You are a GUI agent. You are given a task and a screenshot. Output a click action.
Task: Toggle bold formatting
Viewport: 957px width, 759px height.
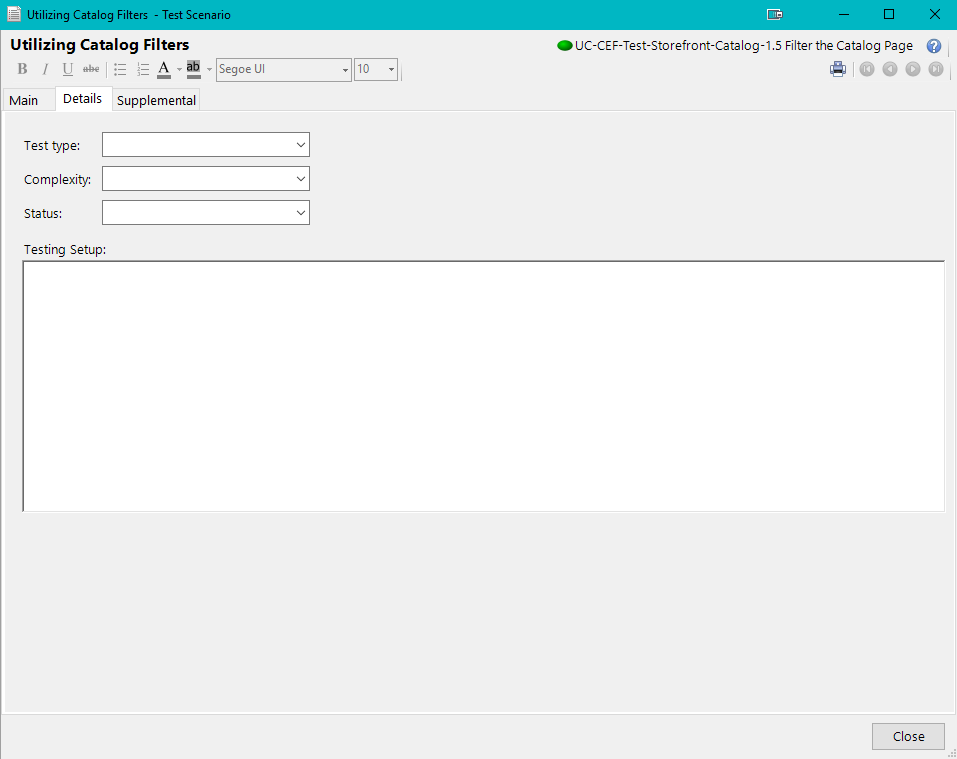[x=23, y=69]
